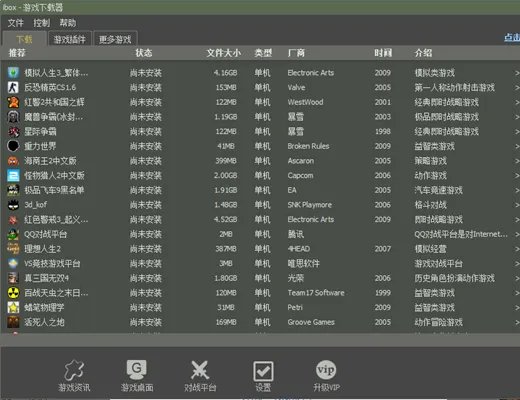Viewport: 520px width, 400px height.
Task: Switch to the 下载 tab
Action: [x=24, y=39]
